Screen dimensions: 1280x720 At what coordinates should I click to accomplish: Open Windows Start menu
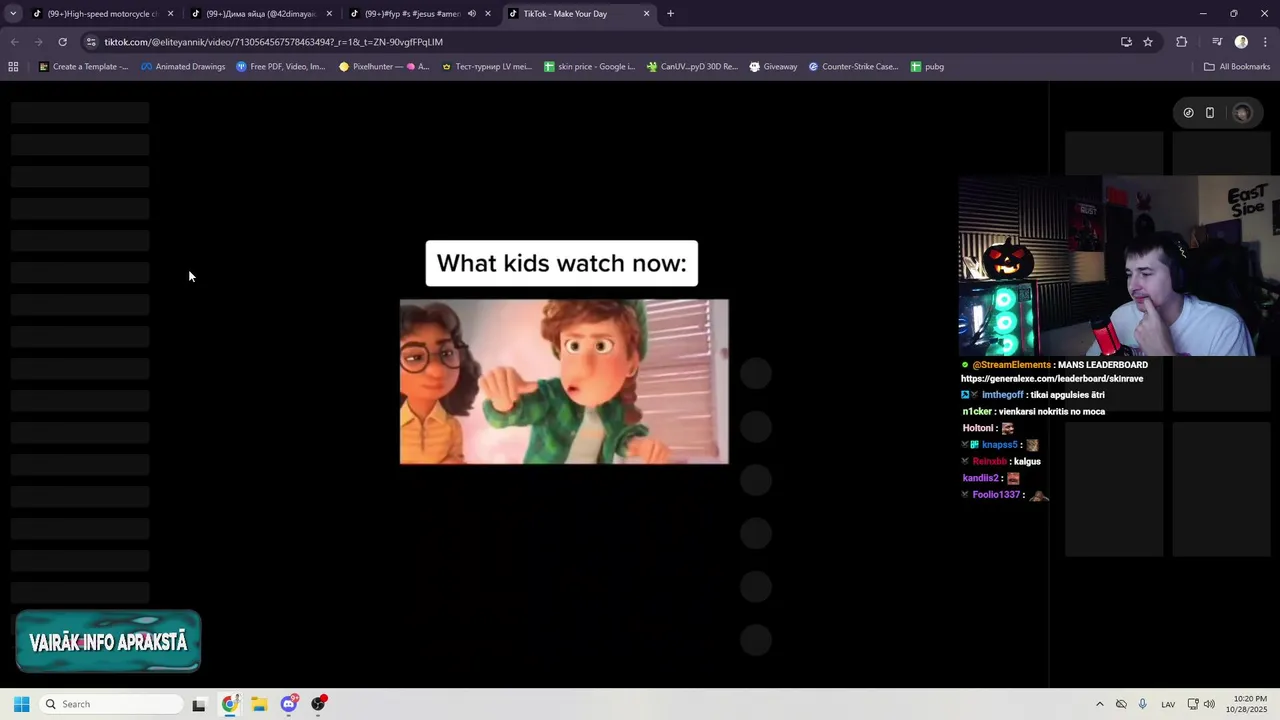click(x=21, y=704)
